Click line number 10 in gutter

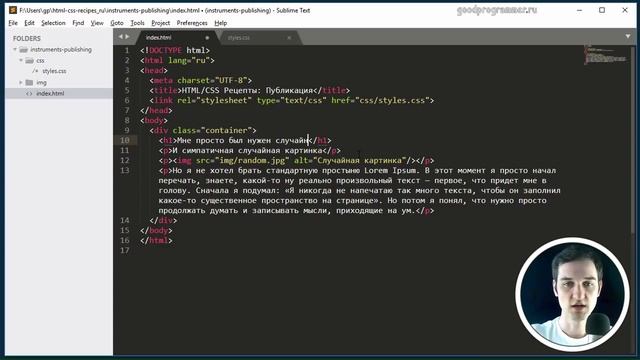tap(124, 140)
